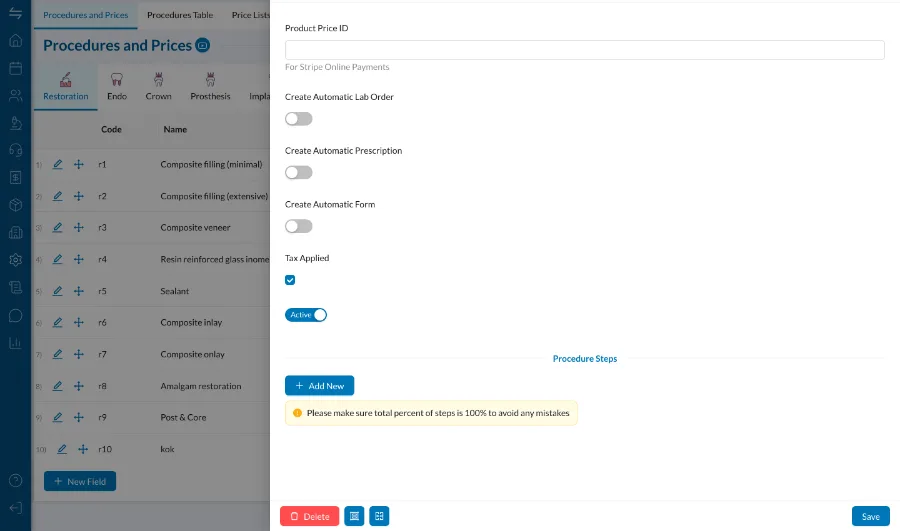Click the video icon beside Procedures and Prices heading
This screenshot has height=531, width=900.
coord(203,45)
